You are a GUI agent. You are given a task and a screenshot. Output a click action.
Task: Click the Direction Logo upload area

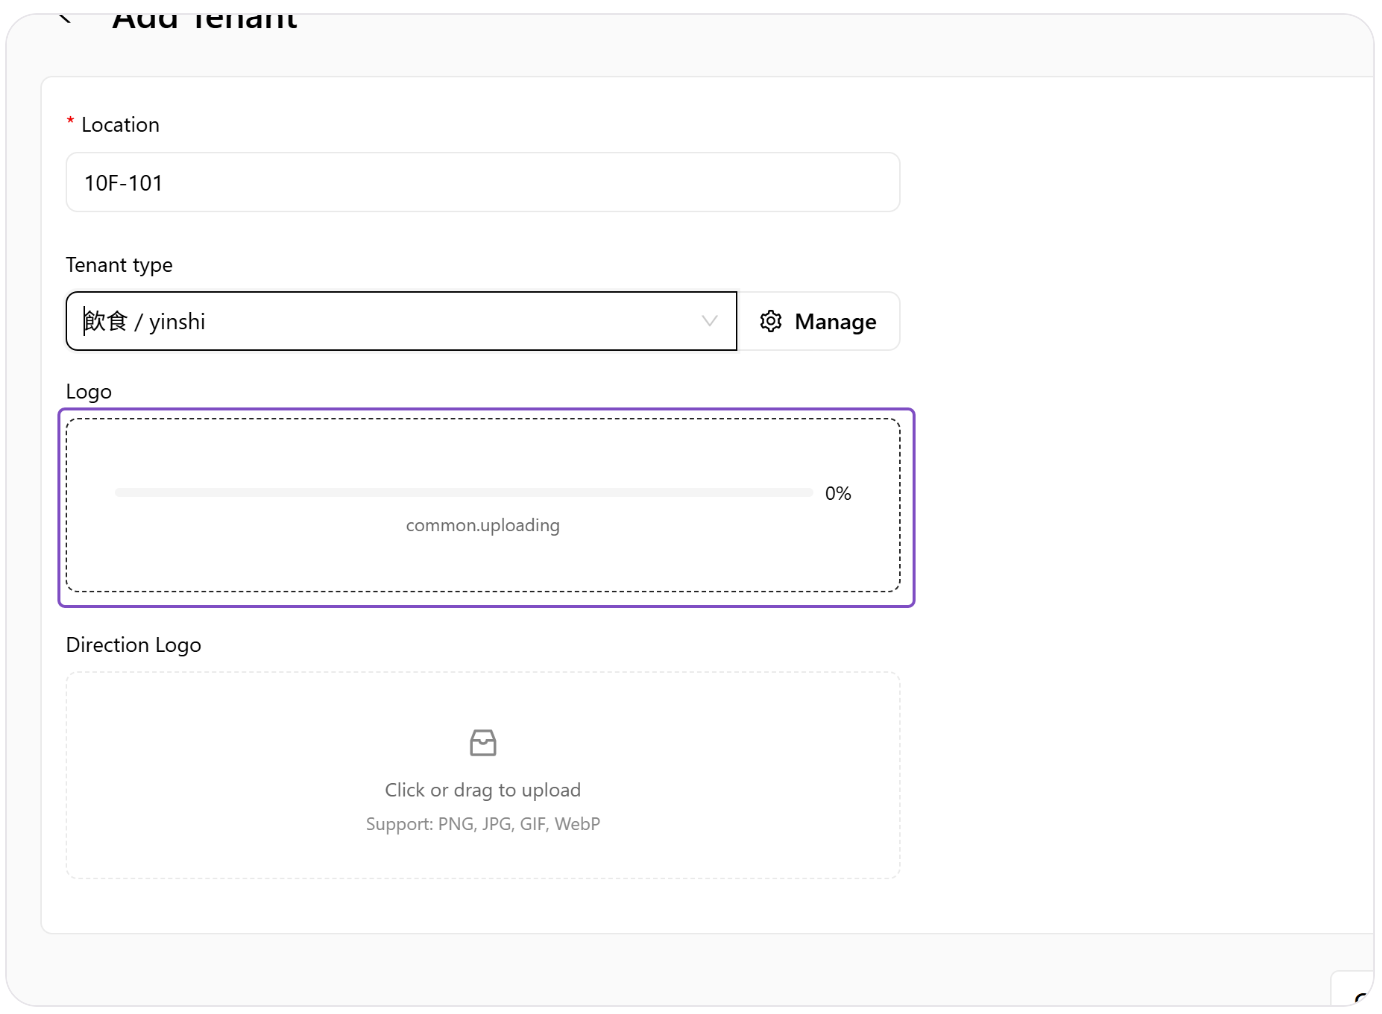pyautogui.click(x=483, y=775)
